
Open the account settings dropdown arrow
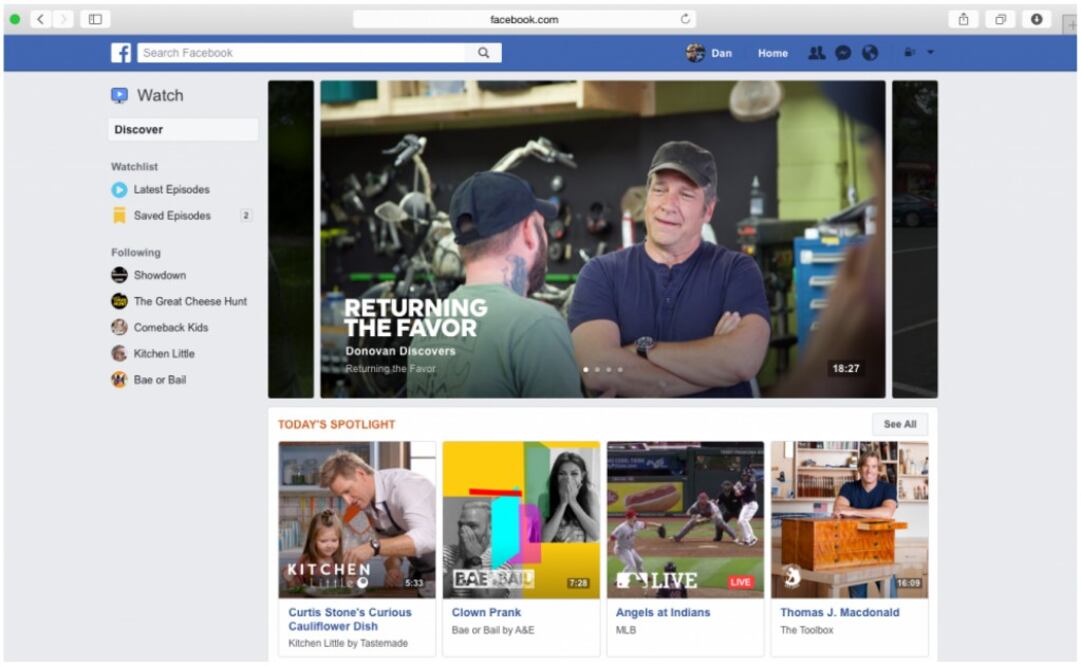pos(930,52)
